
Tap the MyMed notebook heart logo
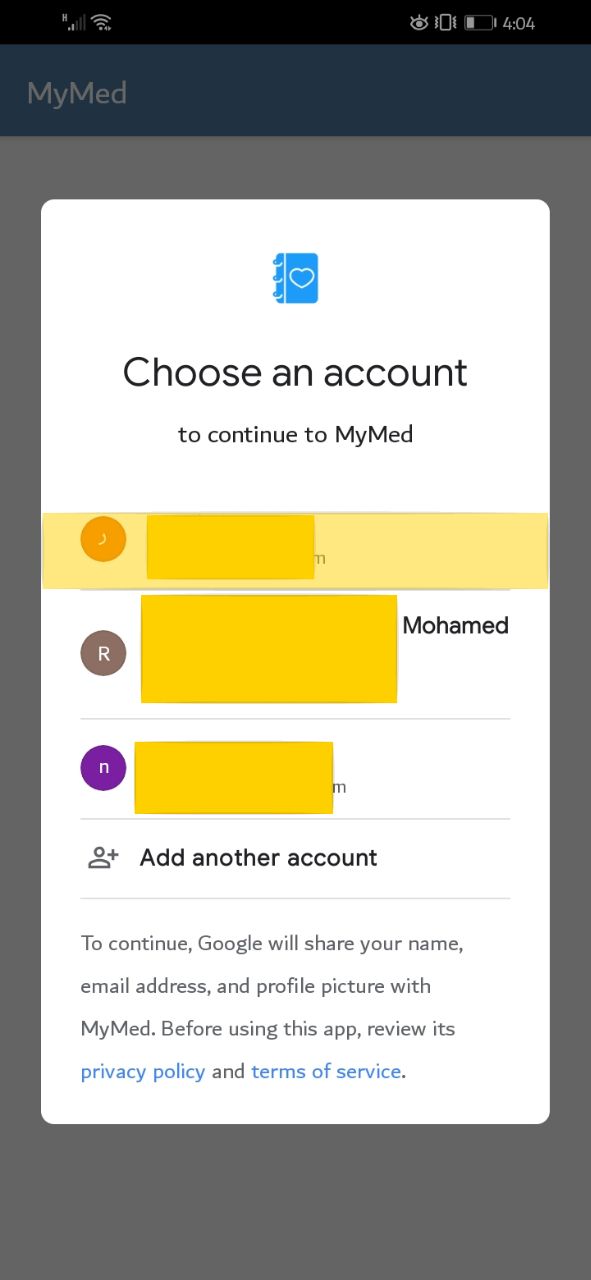(296, 278)
